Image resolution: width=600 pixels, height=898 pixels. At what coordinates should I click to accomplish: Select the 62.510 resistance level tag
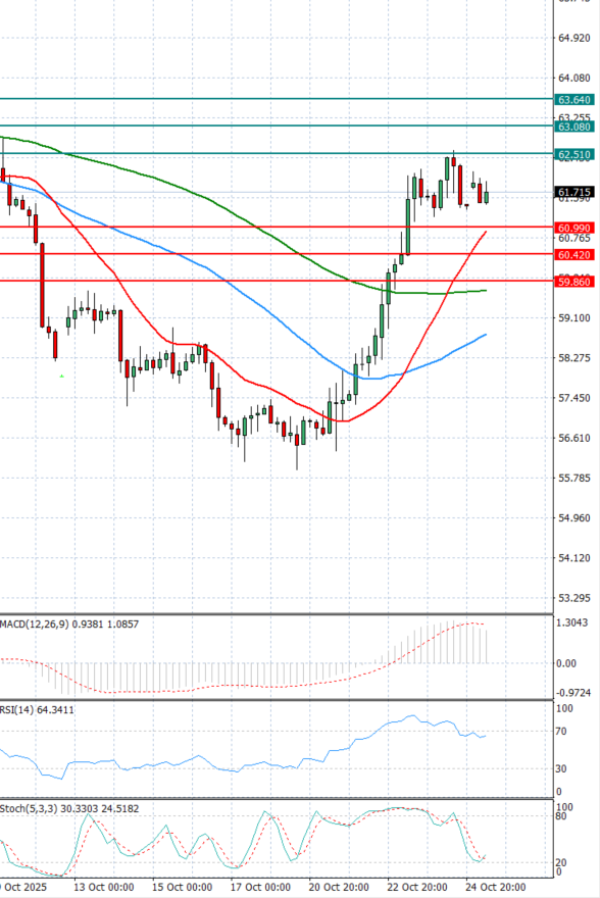[x=574, y=154]
